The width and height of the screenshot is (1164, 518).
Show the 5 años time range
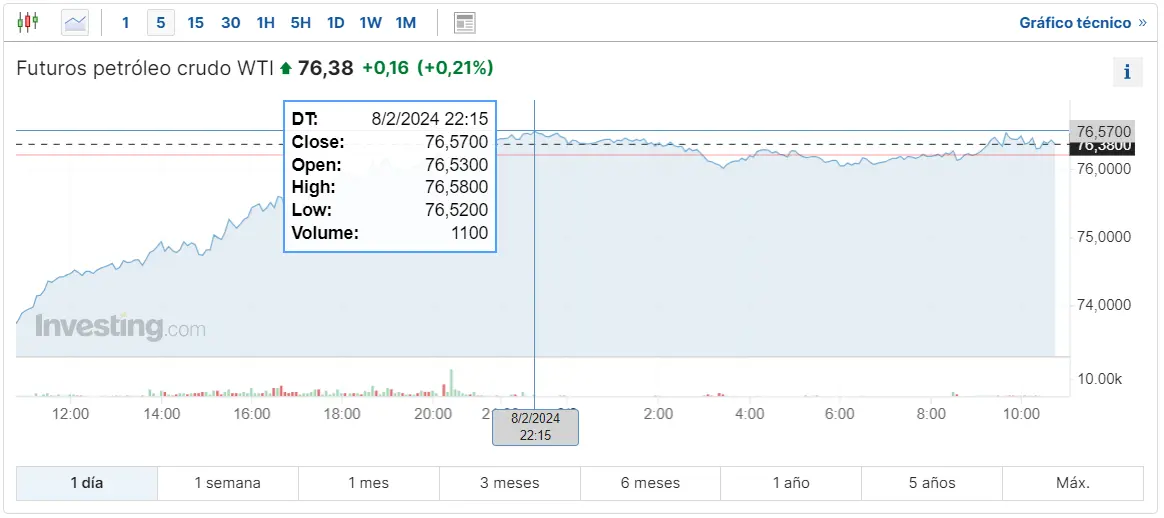(x=932, y=483)
